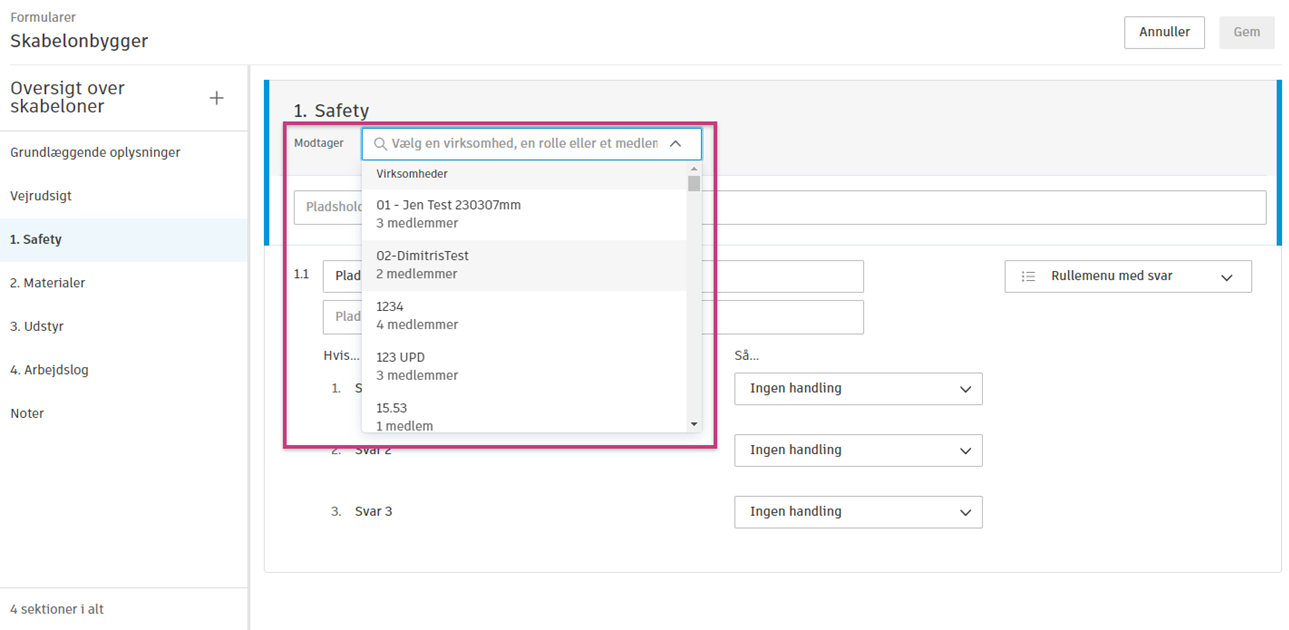Image resolution: width=1289 pixels, height=630 pixels.
Task: Click the list icon beside Rullemenu med svar
Action: (1028, 277)
